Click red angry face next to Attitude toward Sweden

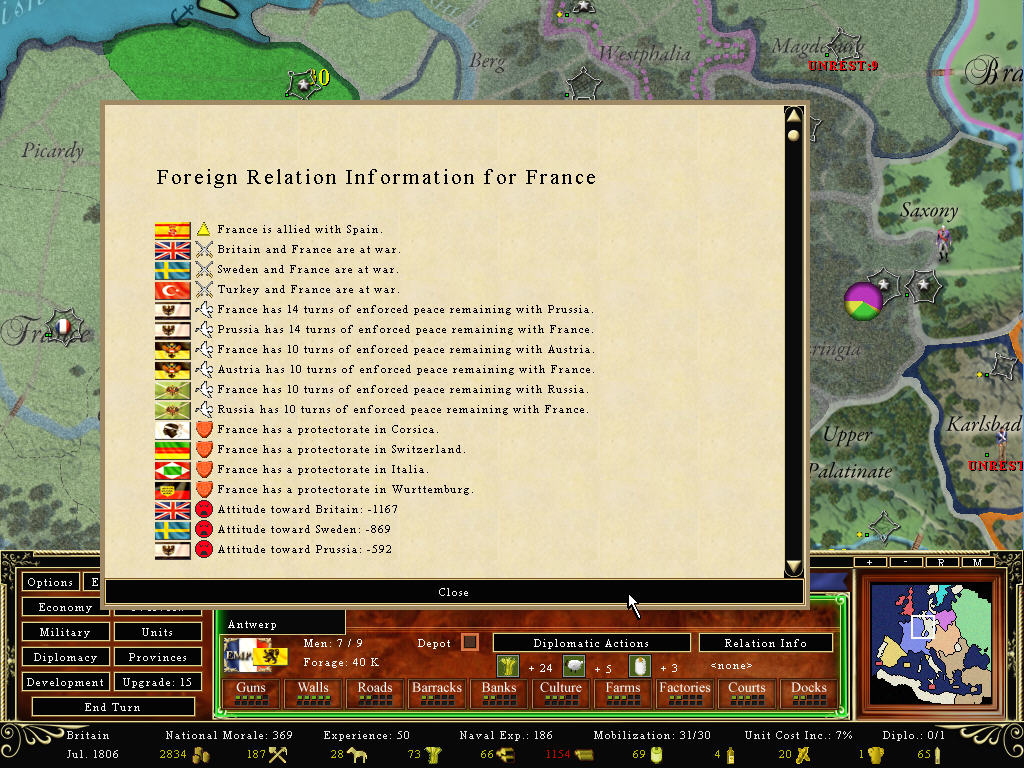[204, 530]
